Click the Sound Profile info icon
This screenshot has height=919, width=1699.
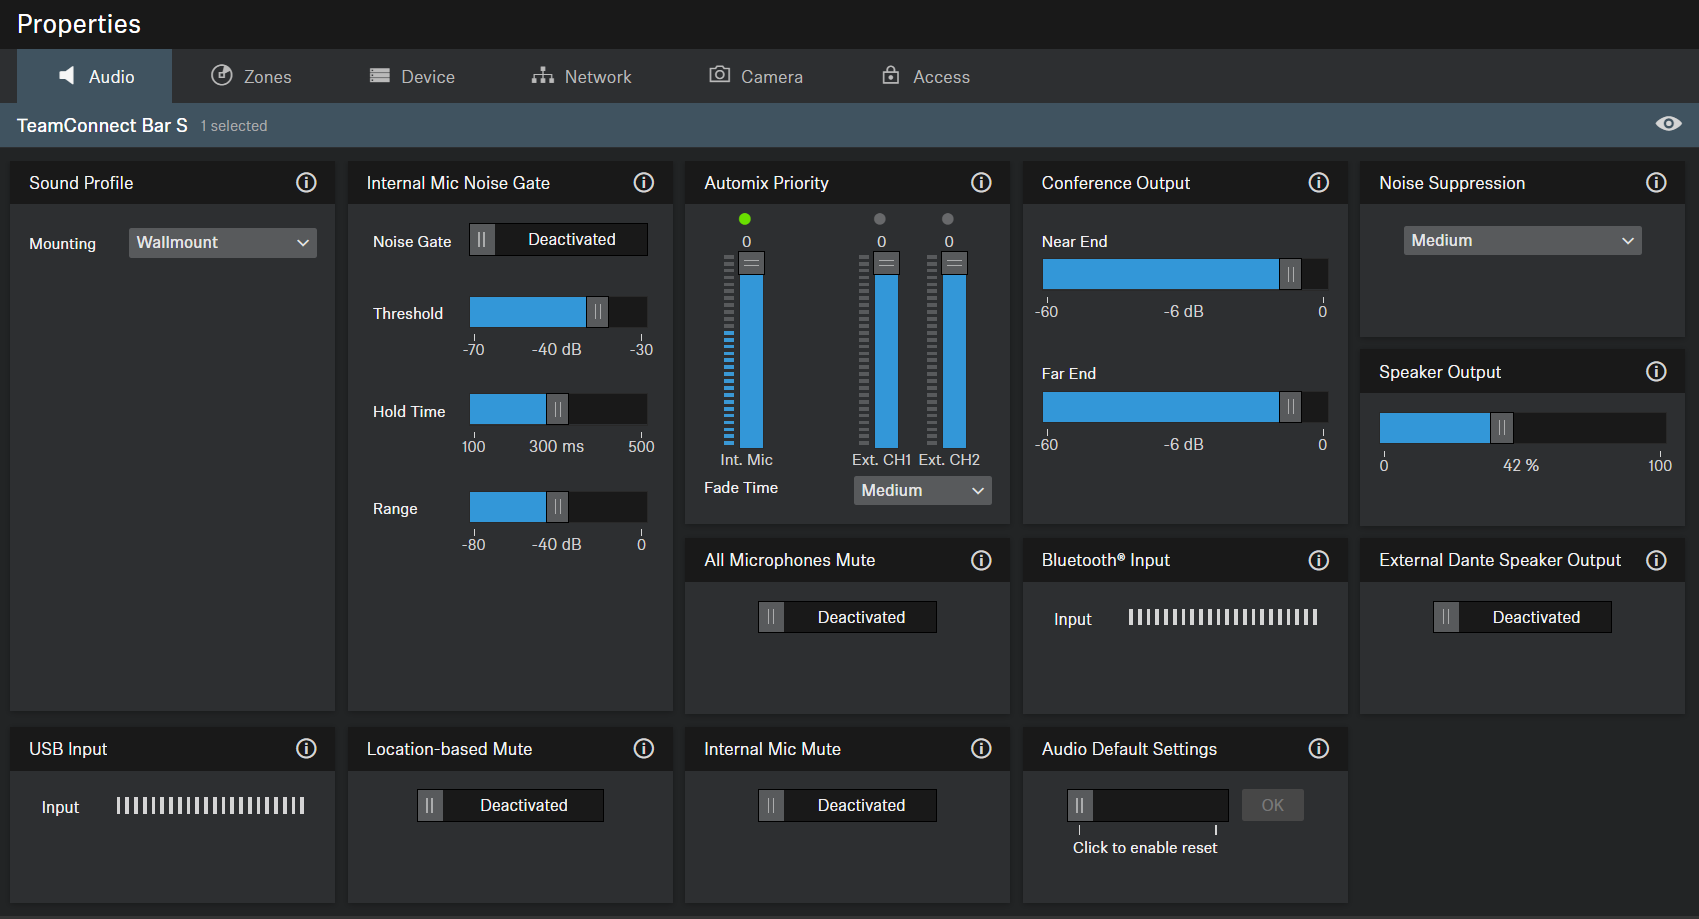[306, 183]
